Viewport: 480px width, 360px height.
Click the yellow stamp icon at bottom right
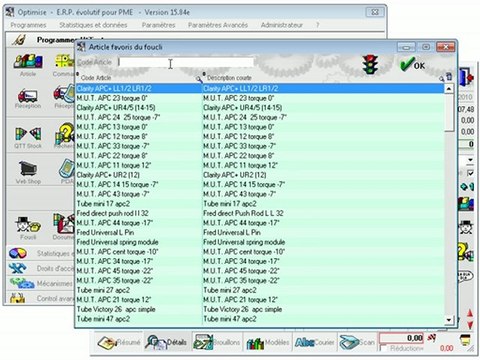tap(465, 340)
